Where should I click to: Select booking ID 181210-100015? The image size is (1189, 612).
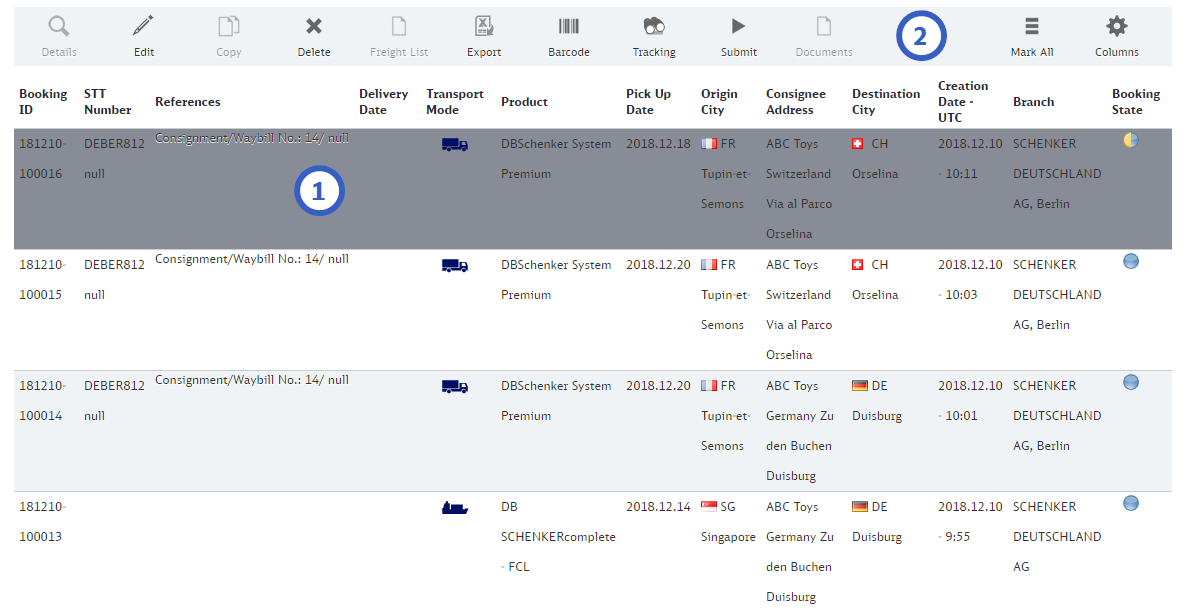coord(42,280)
